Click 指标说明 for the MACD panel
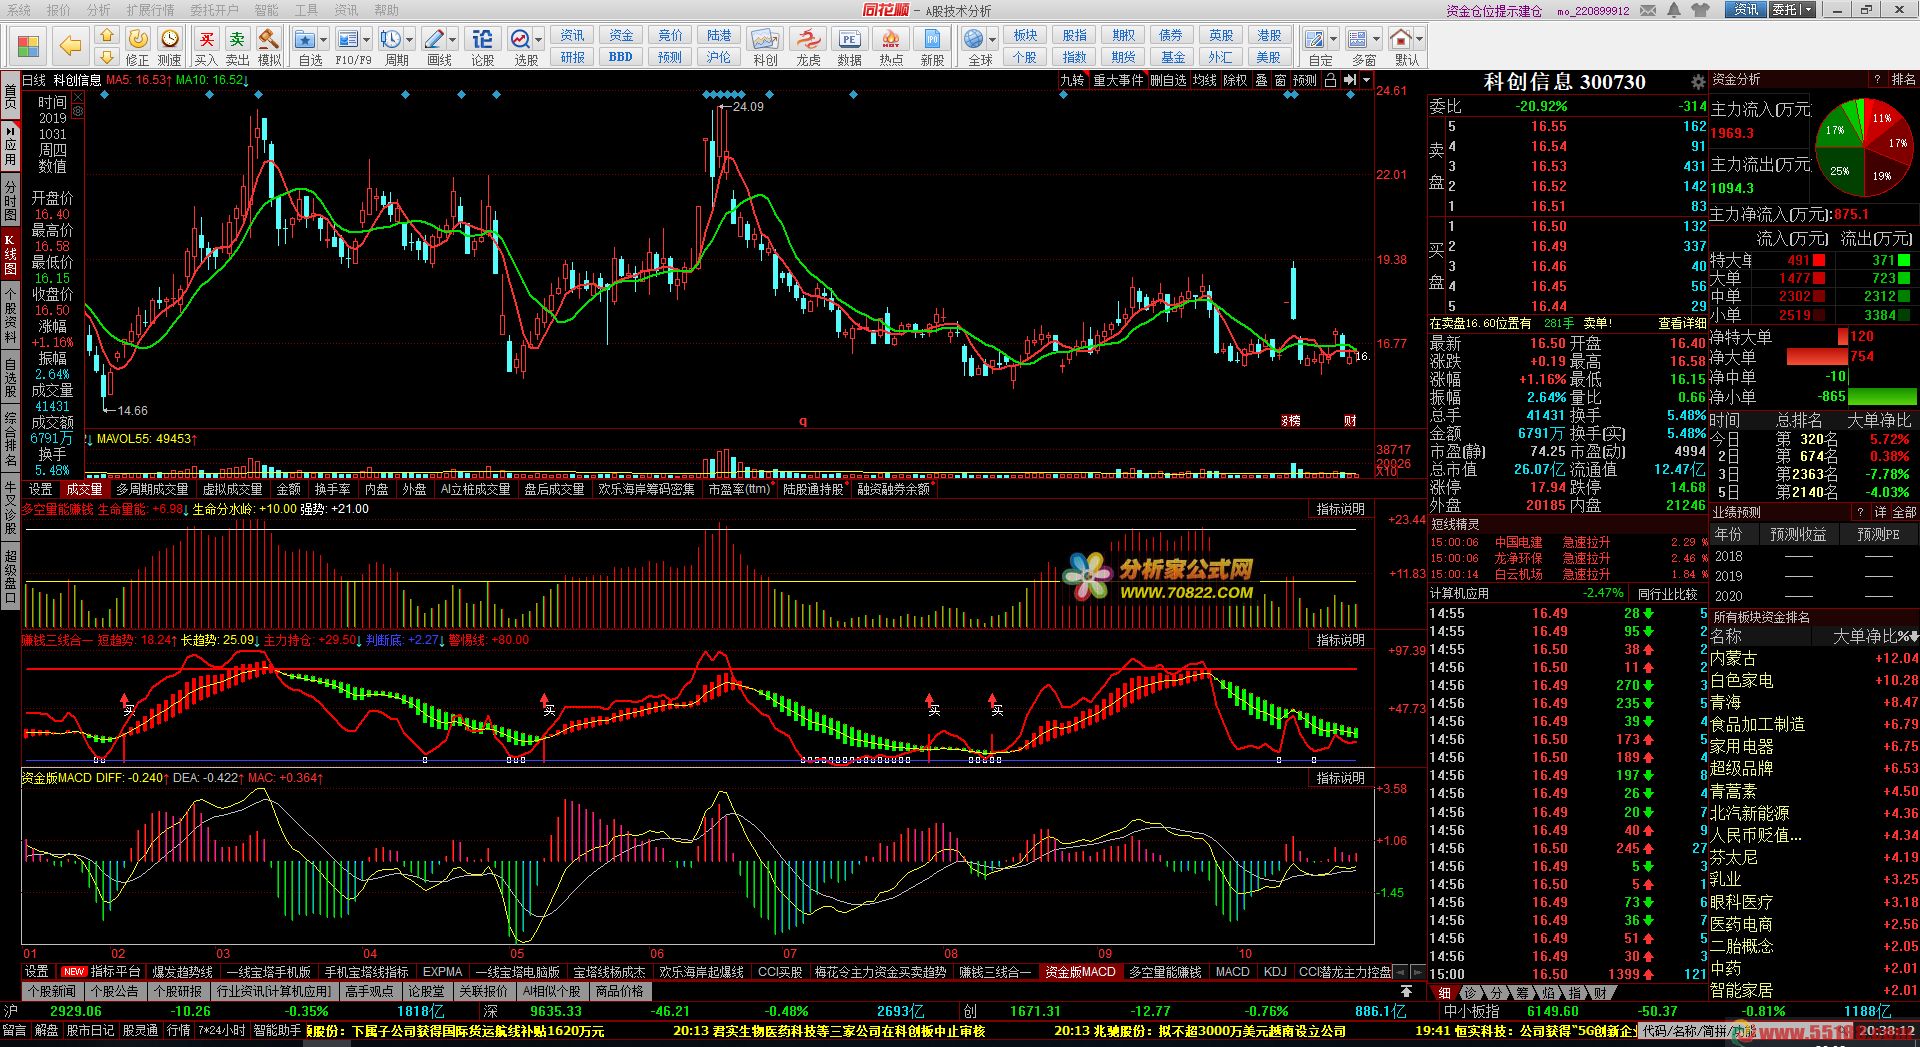The height and width of the screenshot is (1047, 1920). (x=1340, y=778)
